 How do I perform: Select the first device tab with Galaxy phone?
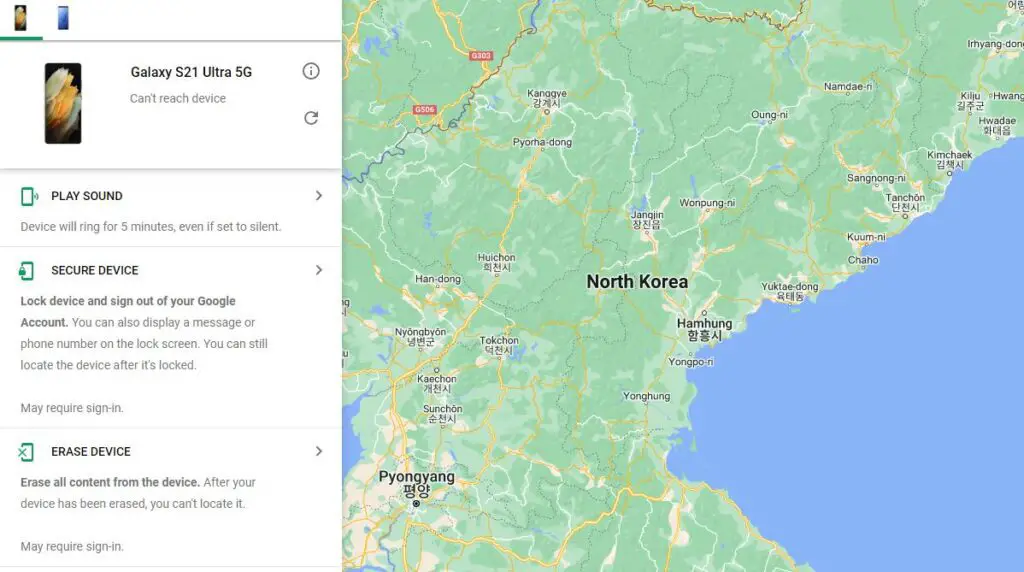click(21, 18)
